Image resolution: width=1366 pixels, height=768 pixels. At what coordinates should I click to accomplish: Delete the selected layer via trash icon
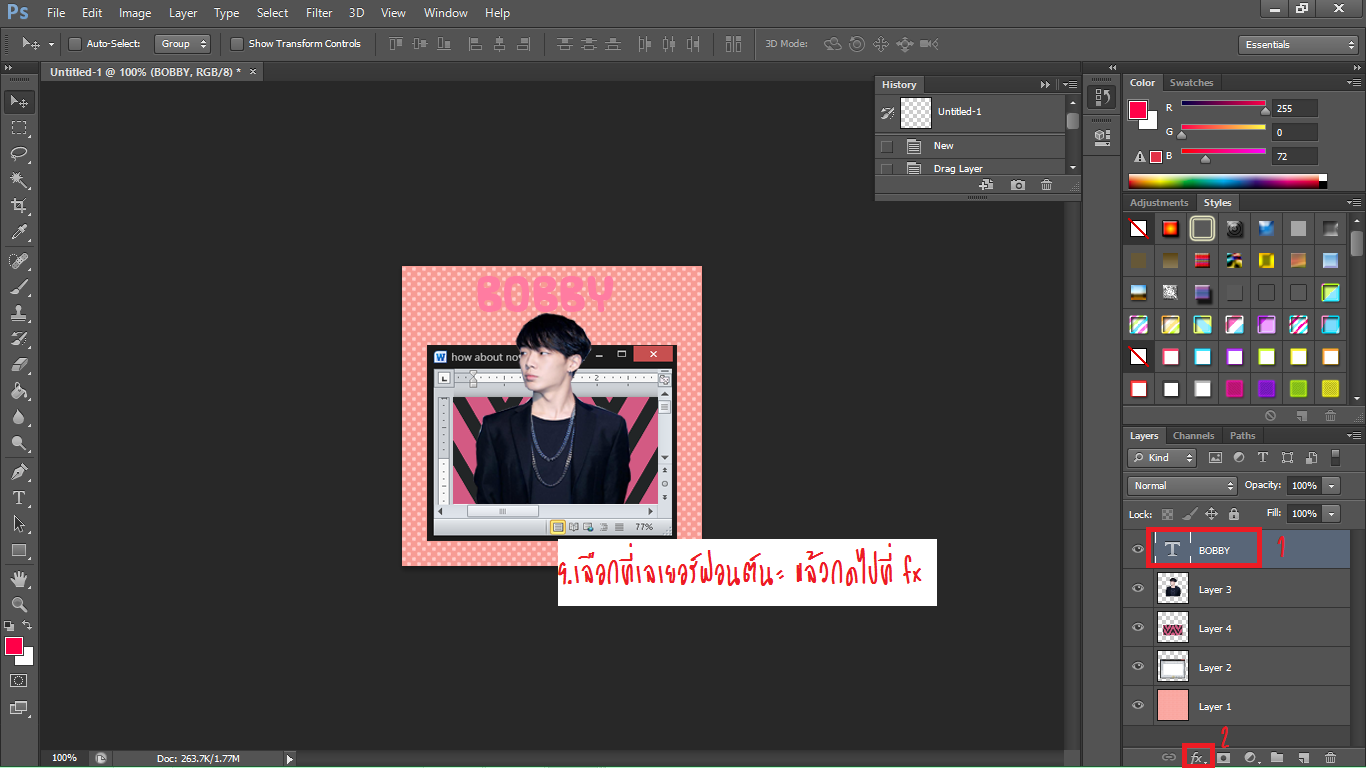pyautogui.click(x=1330, y=758)
